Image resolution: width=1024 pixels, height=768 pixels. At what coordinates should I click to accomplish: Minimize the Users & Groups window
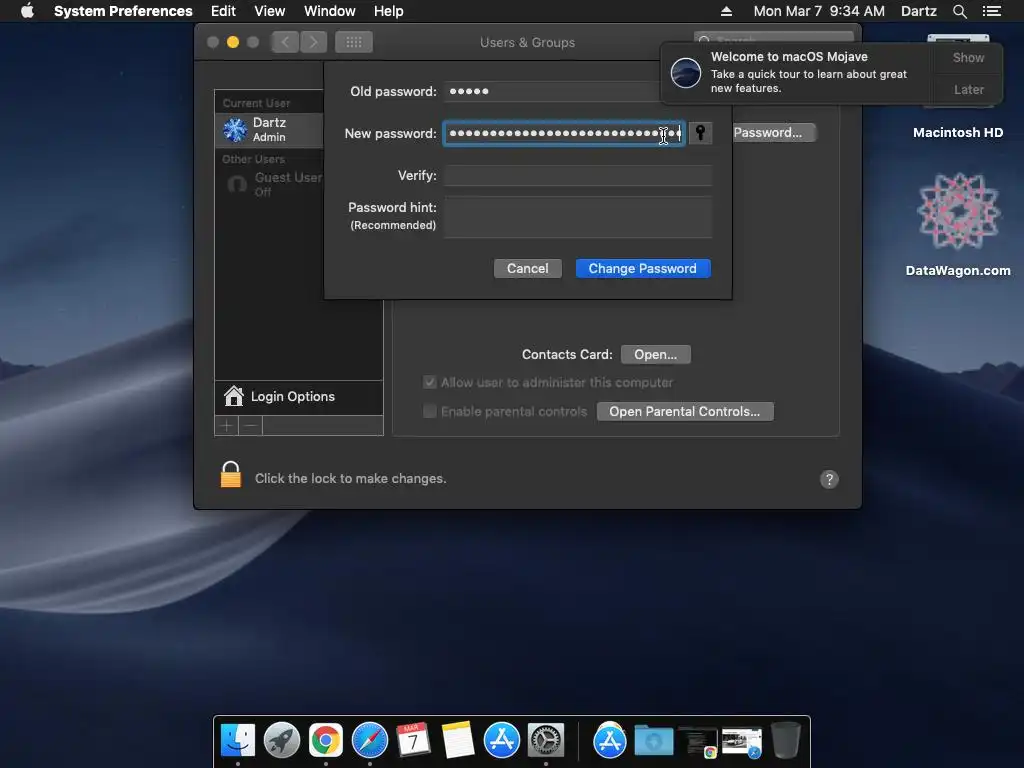click(x=232, y=42)
